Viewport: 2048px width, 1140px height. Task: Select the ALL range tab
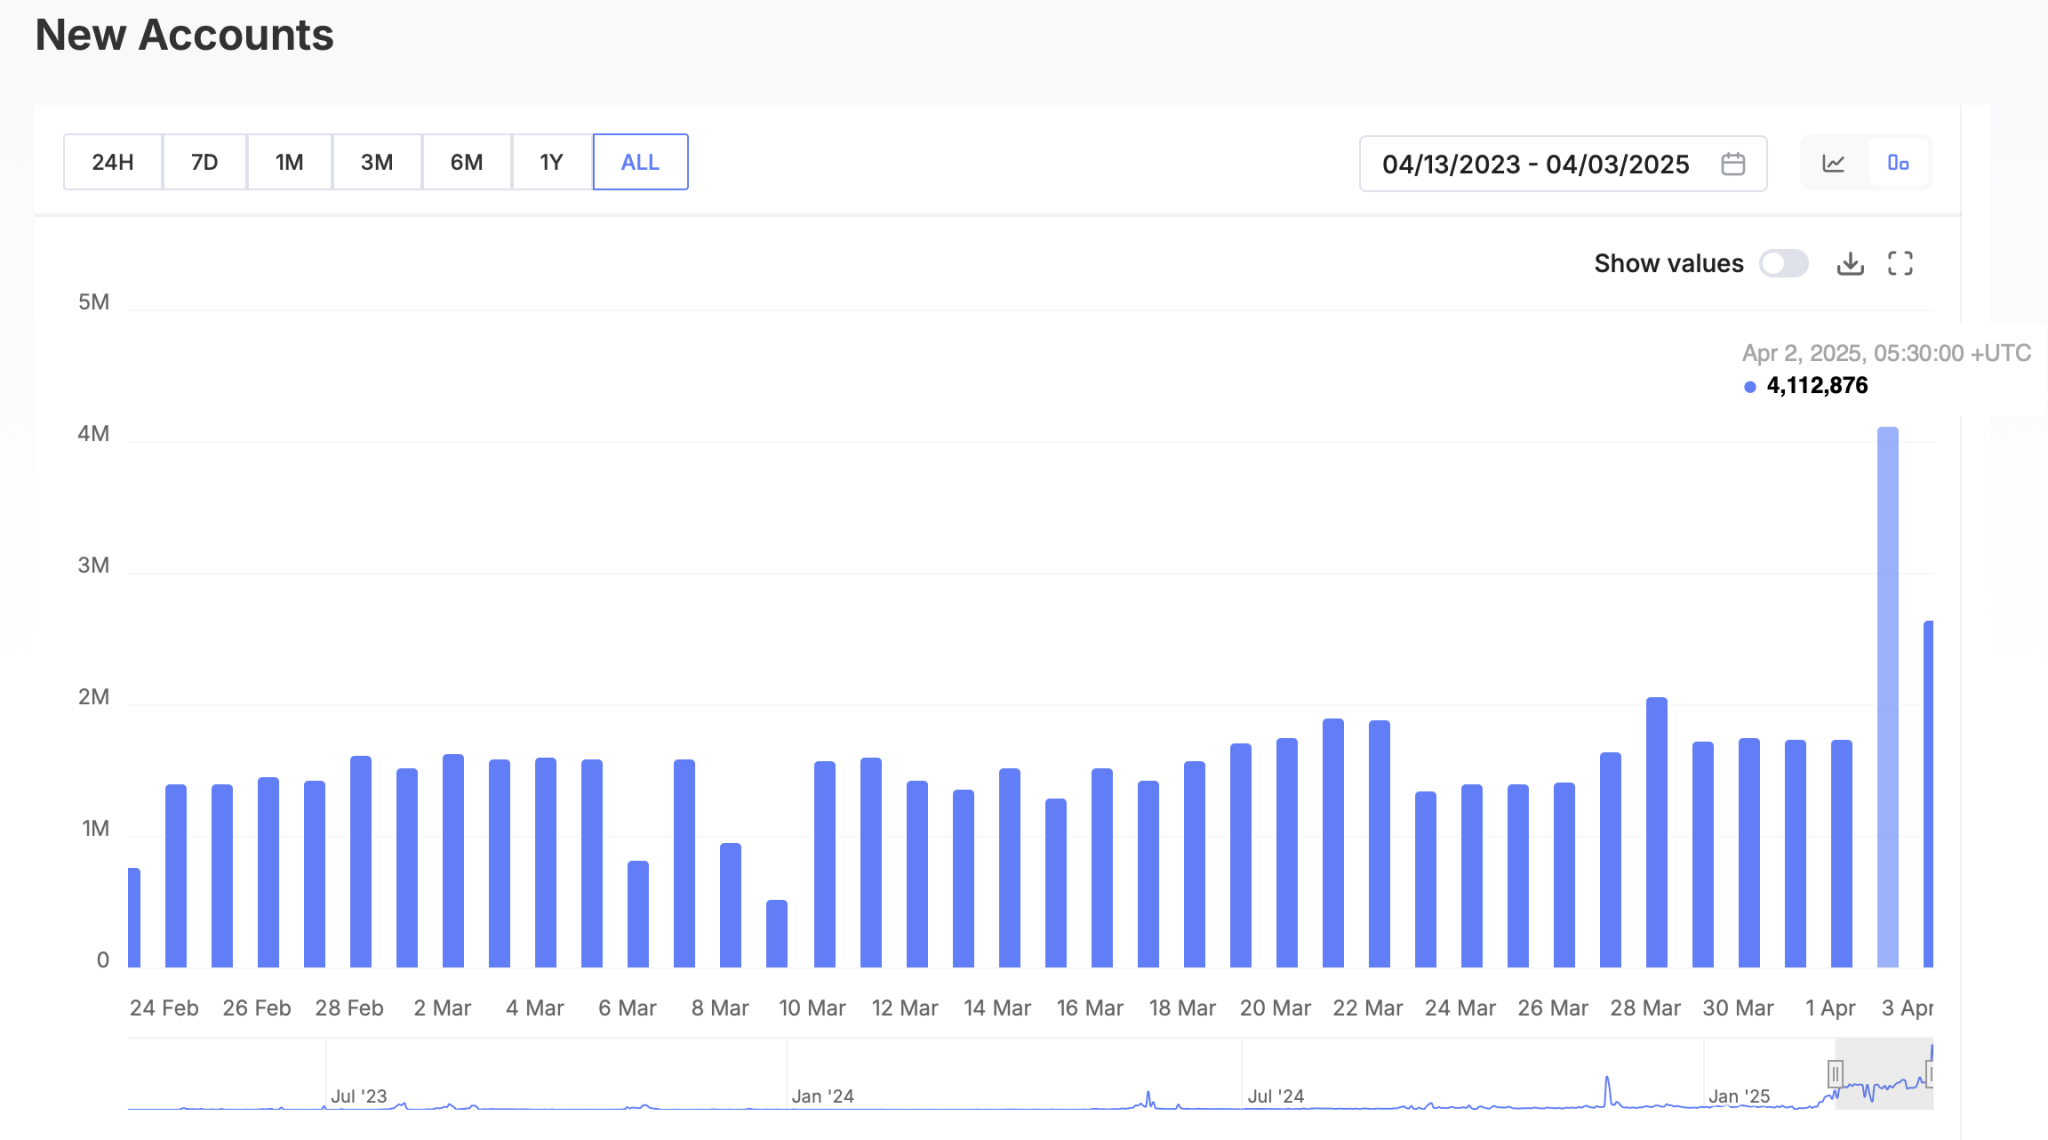tap(640, 162)
